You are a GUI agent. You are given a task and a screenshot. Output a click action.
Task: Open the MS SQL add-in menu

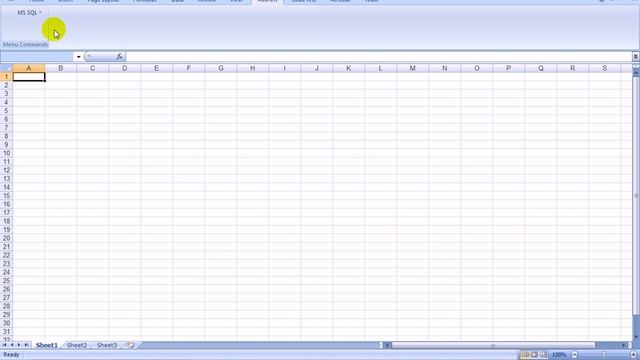click(x=29, y=13)
